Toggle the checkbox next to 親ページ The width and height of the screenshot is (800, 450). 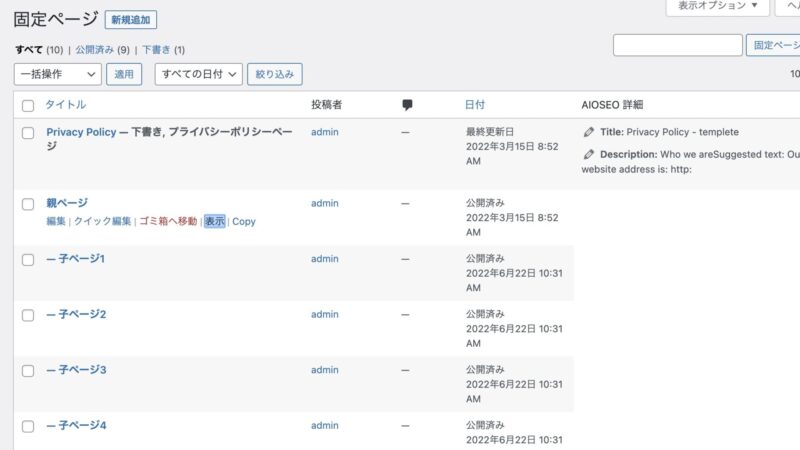click(28, 204)
